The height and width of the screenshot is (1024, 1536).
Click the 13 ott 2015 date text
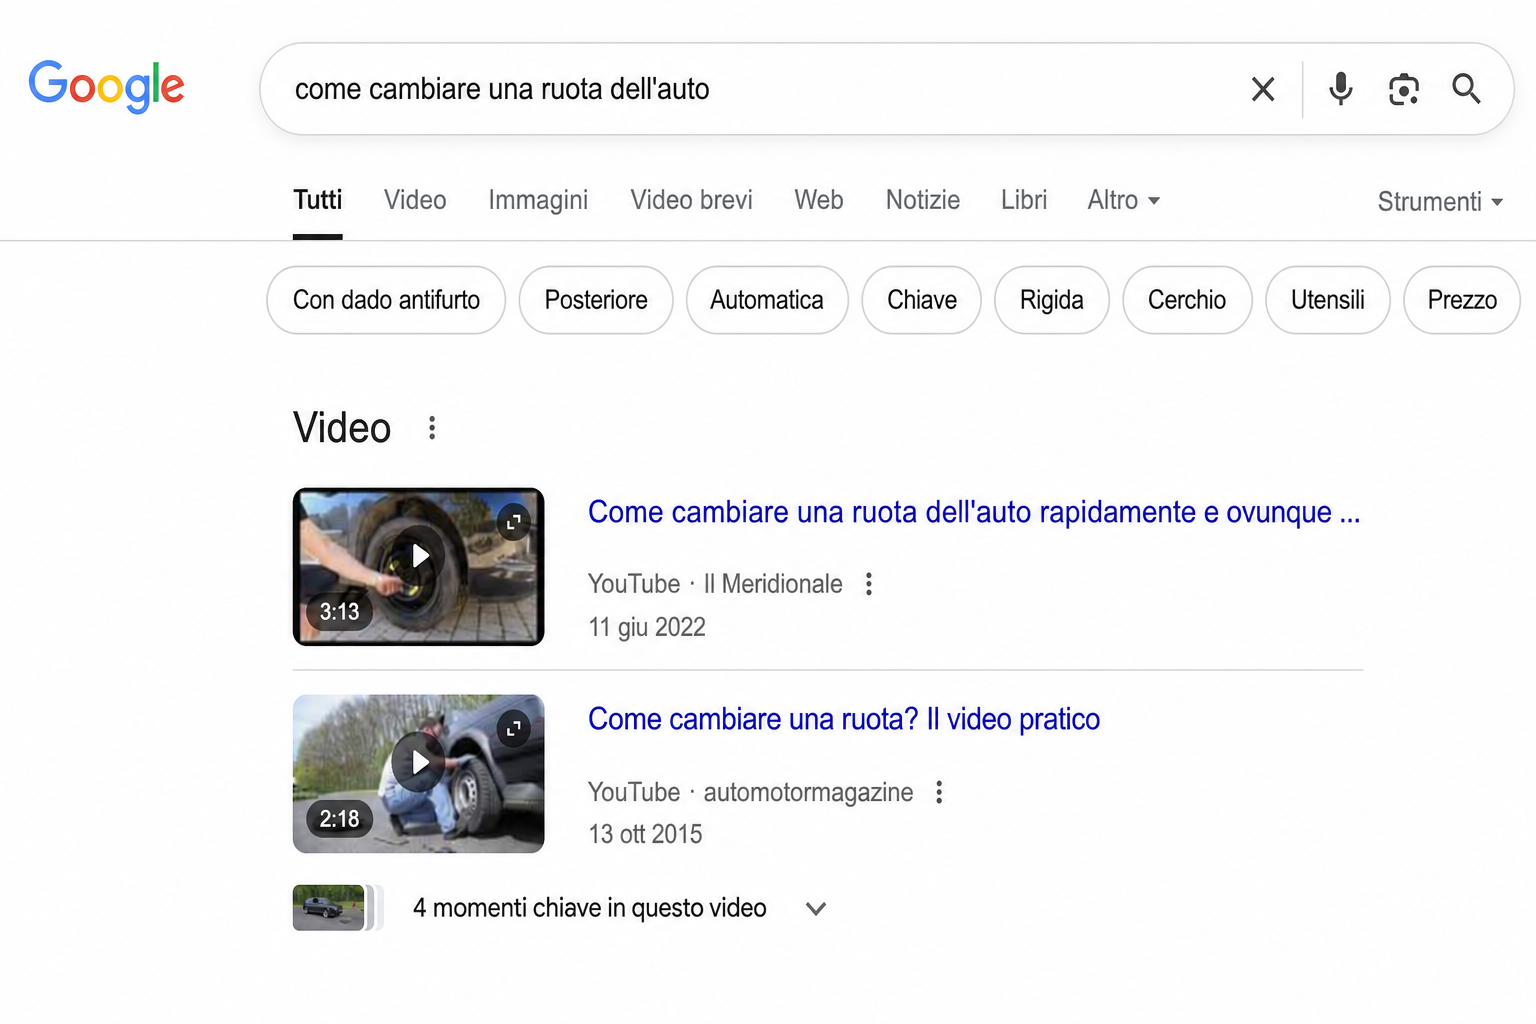(645, 834)
